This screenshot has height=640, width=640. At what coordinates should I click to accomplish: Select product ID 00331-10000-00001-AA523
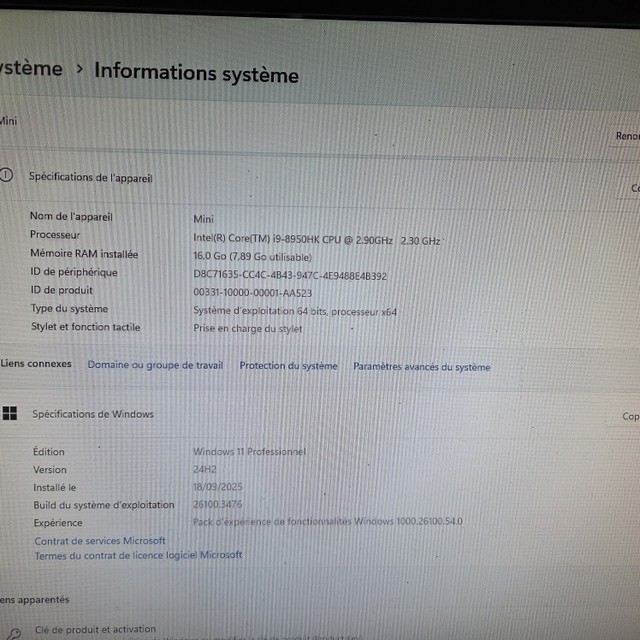pyautogui.click(x=252, y=293)
